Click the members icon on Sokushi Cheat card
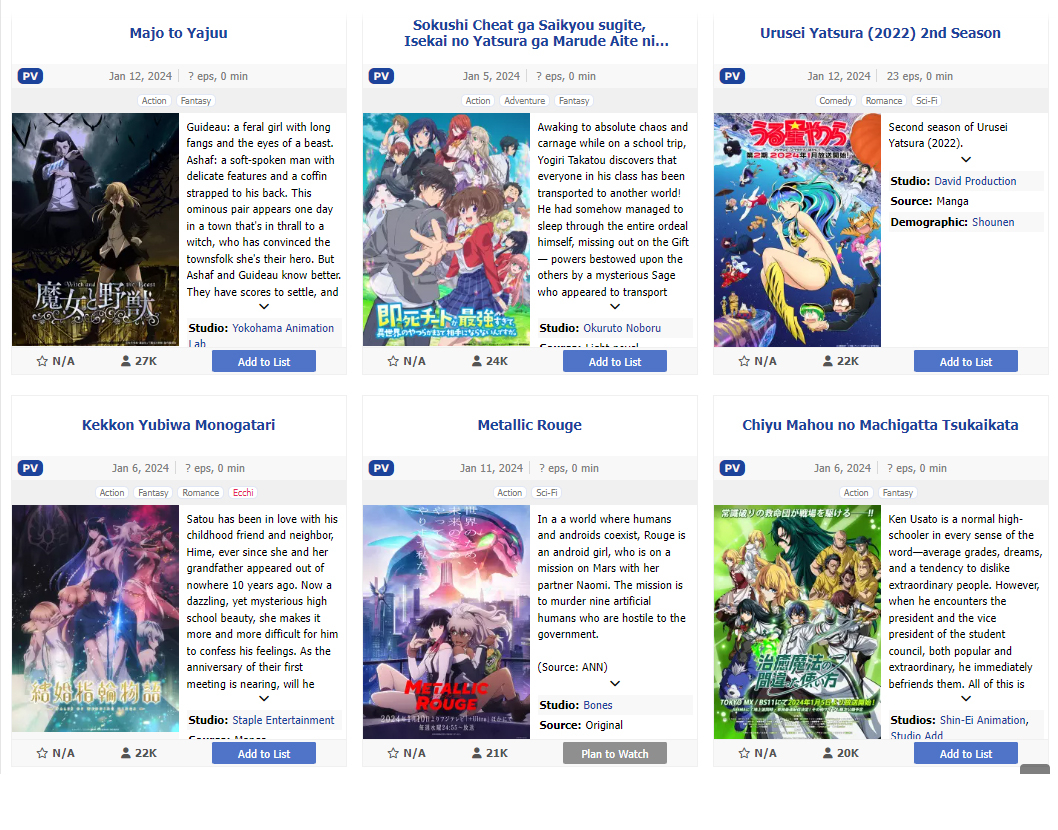 pyautogui.click(x=476, y=361)
